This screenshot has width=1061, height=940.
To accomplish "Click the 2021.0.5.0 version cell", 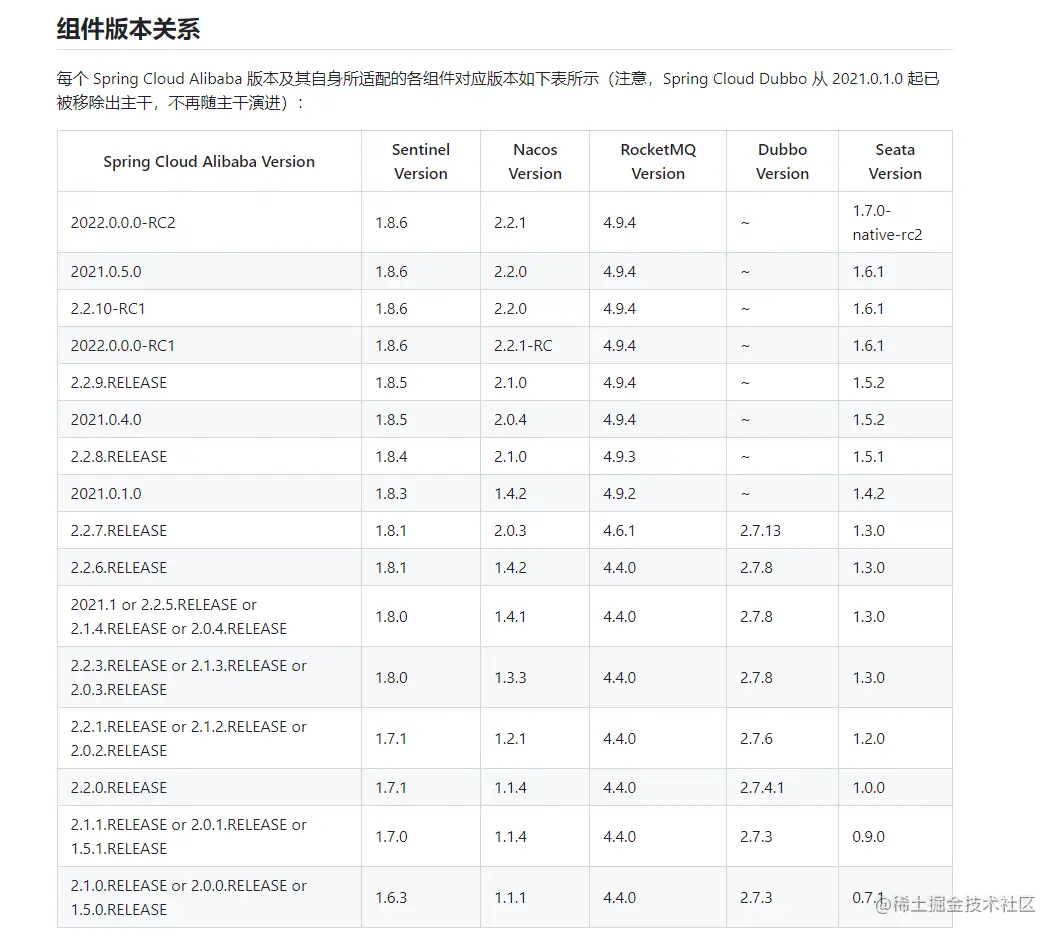I will click(x=106, y=271).
